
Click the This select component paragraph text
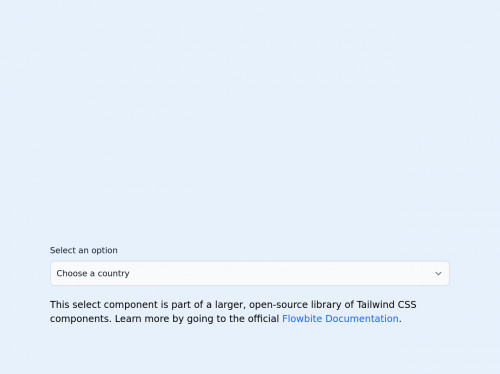(233, 312)
